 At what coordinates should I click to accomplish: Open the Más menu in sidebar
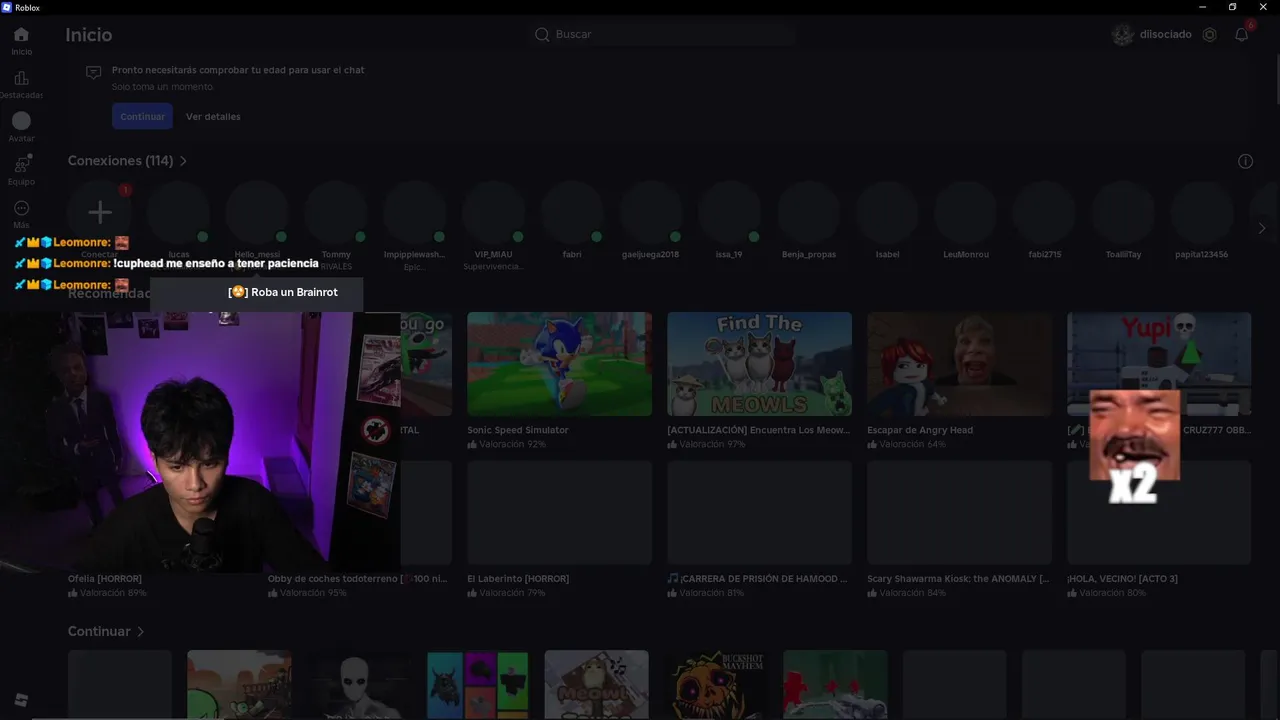21,208
